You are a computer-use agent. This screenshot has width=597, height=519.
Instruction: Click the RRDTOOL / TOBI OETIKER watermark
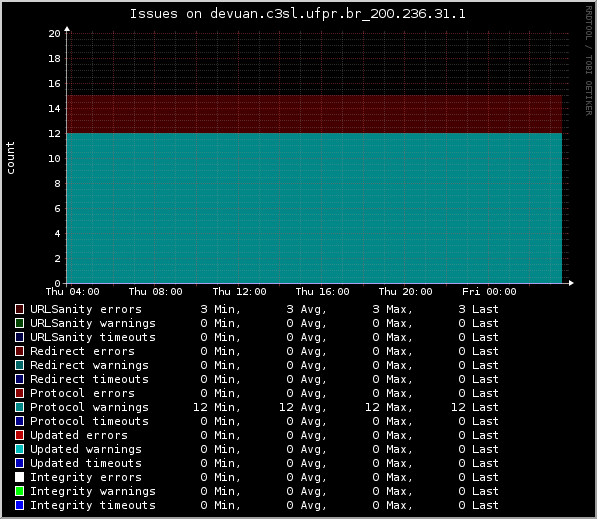(x=589, y=61)
